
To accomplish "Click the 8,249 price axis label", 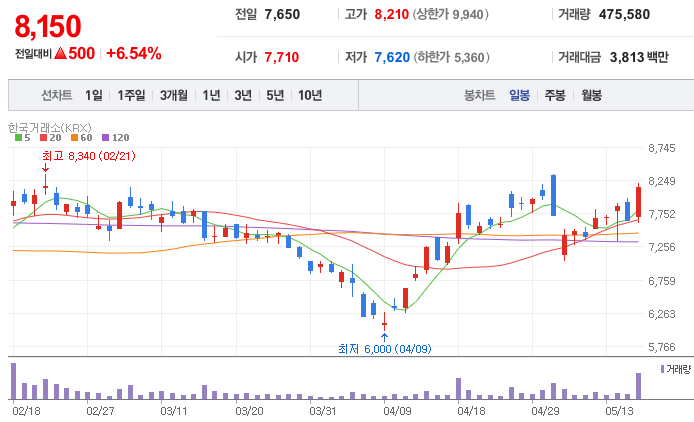I will coord(662,181).
